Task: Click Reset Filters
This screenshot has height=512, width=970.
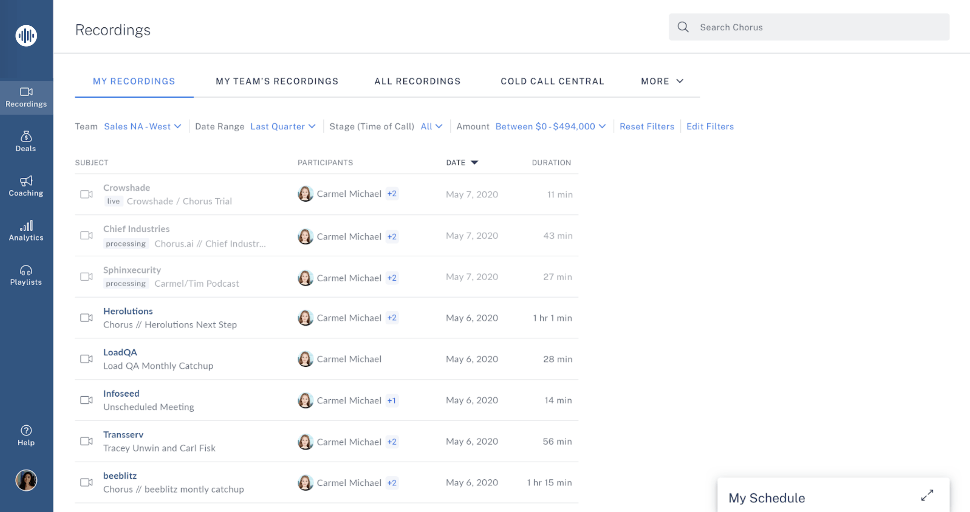Action: [646, 126]
